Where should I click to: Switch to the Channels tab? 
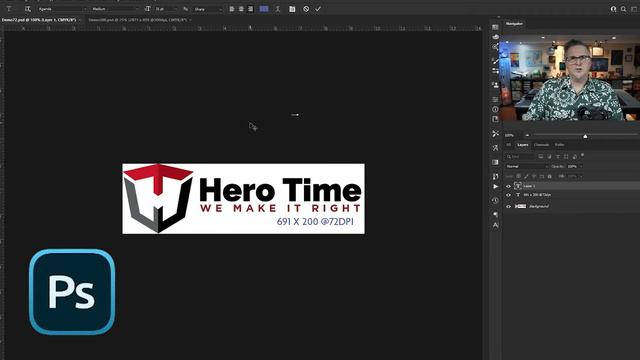(541, 145)
